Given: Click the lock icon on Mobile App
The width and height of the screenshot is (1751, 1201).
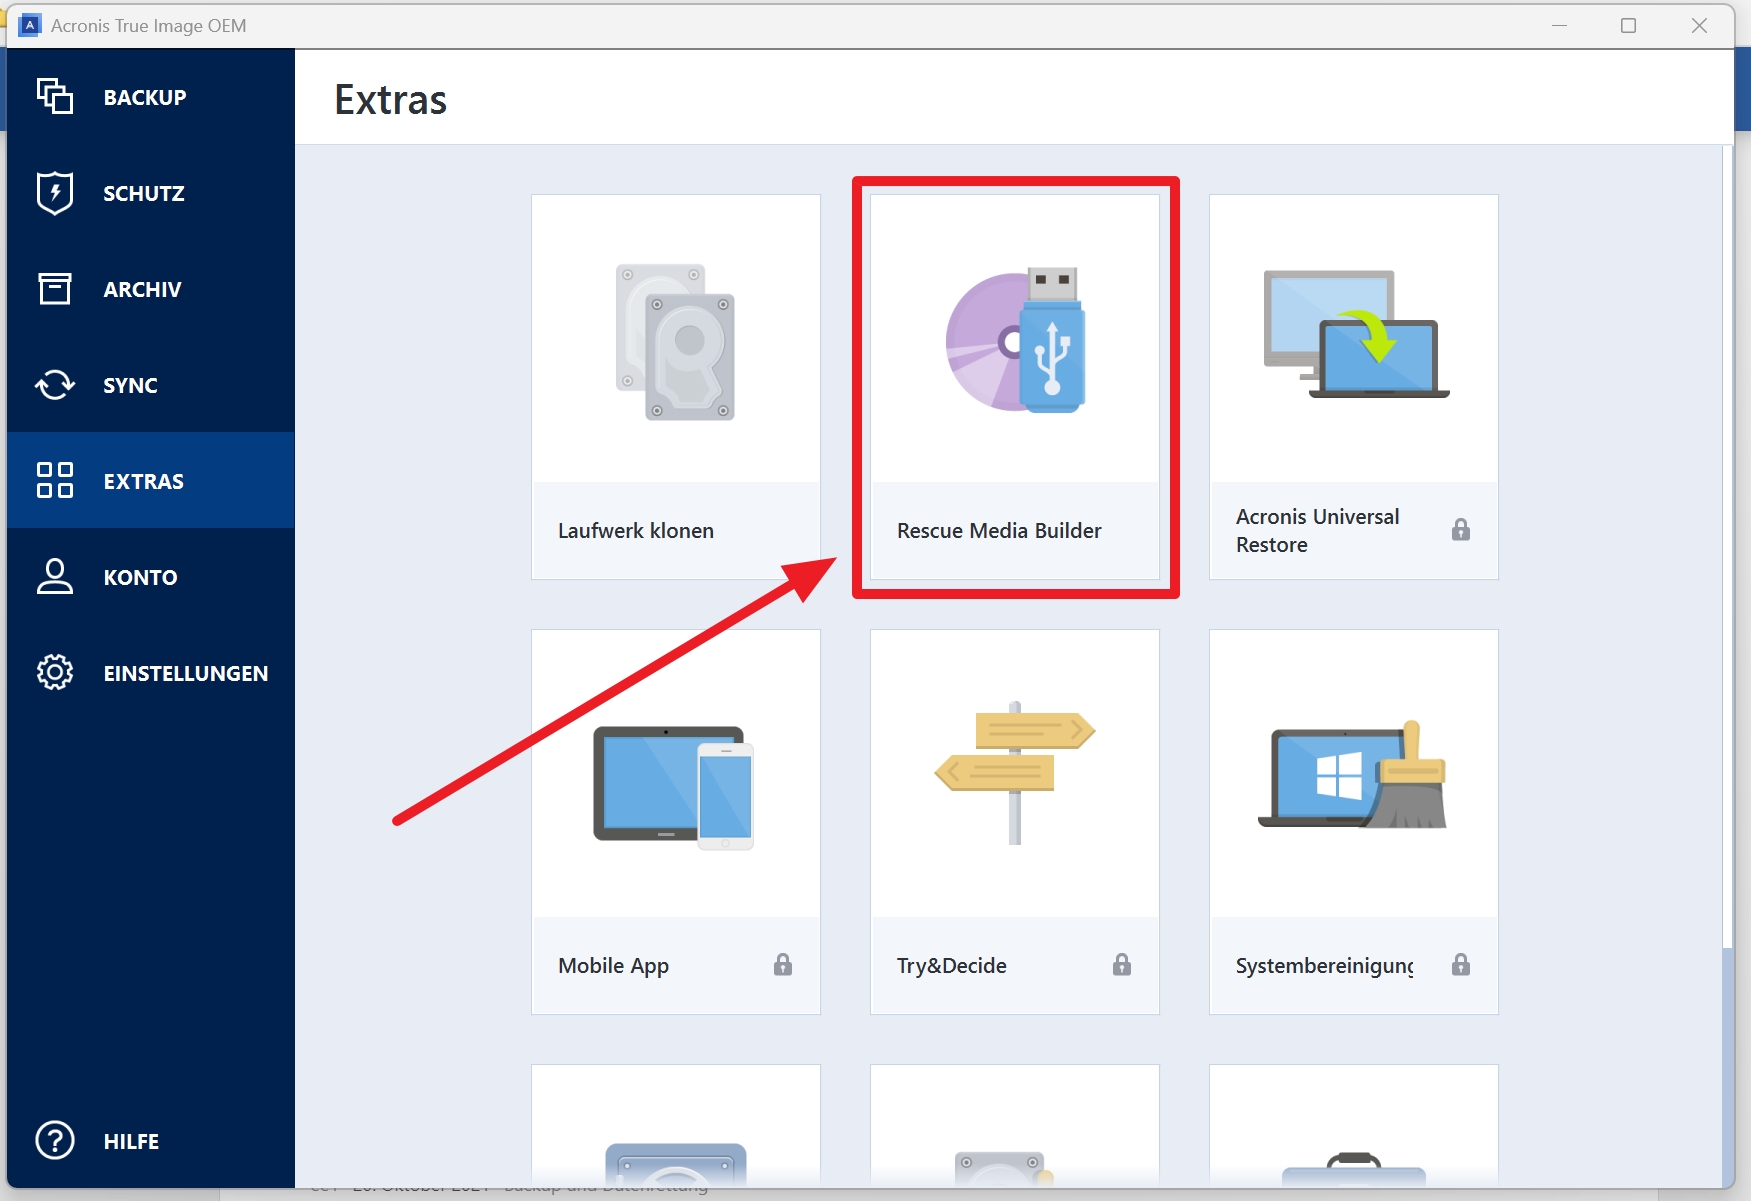Looking at the screenshot, I should point(783,964).
